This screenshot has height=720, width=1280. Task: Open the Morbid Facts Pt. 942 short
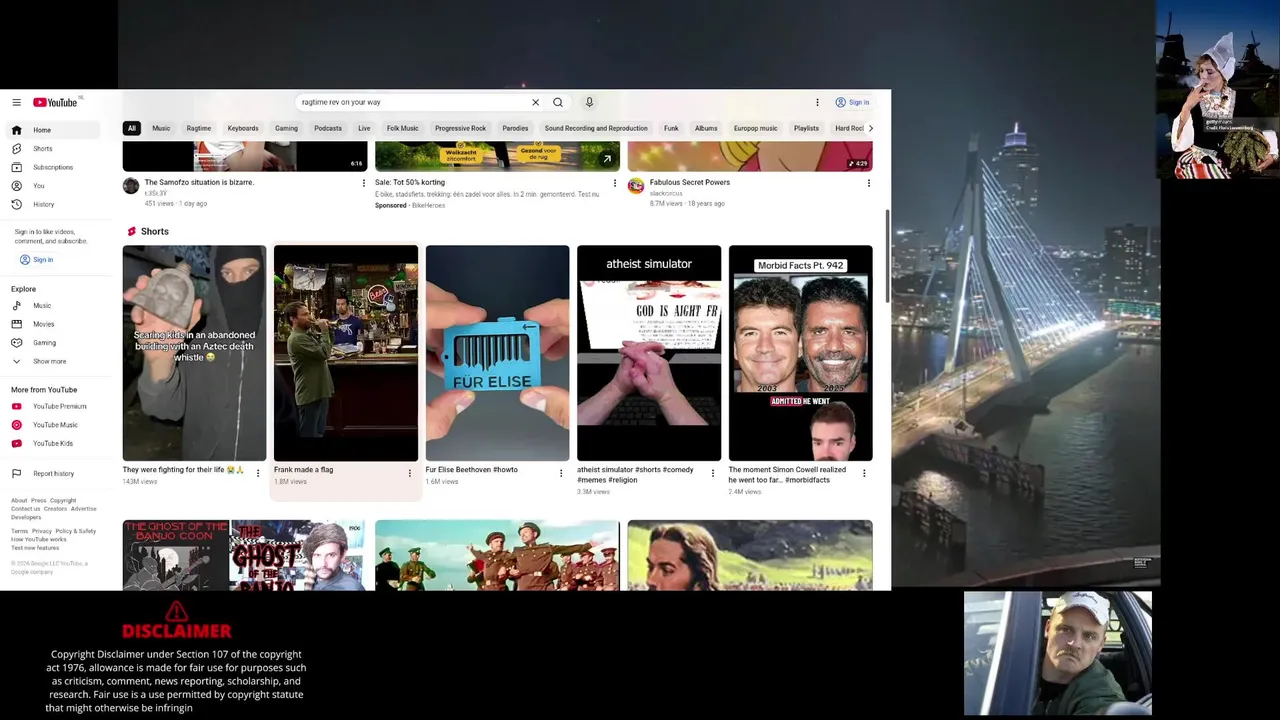800,353
